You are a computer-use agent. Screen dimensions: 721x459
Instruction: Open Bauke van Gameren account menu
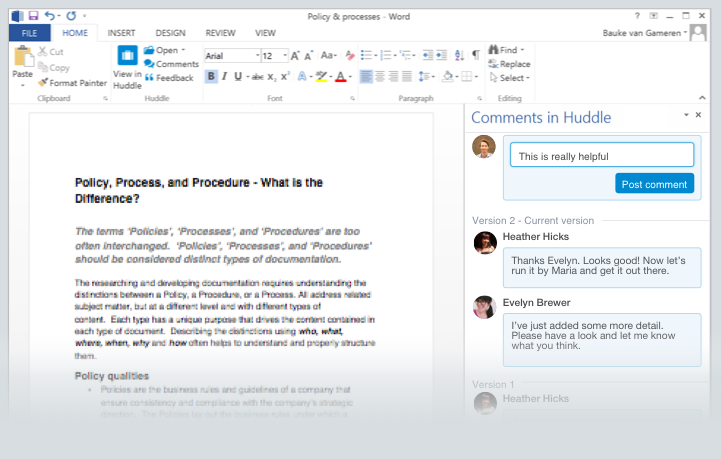point(645,33)
